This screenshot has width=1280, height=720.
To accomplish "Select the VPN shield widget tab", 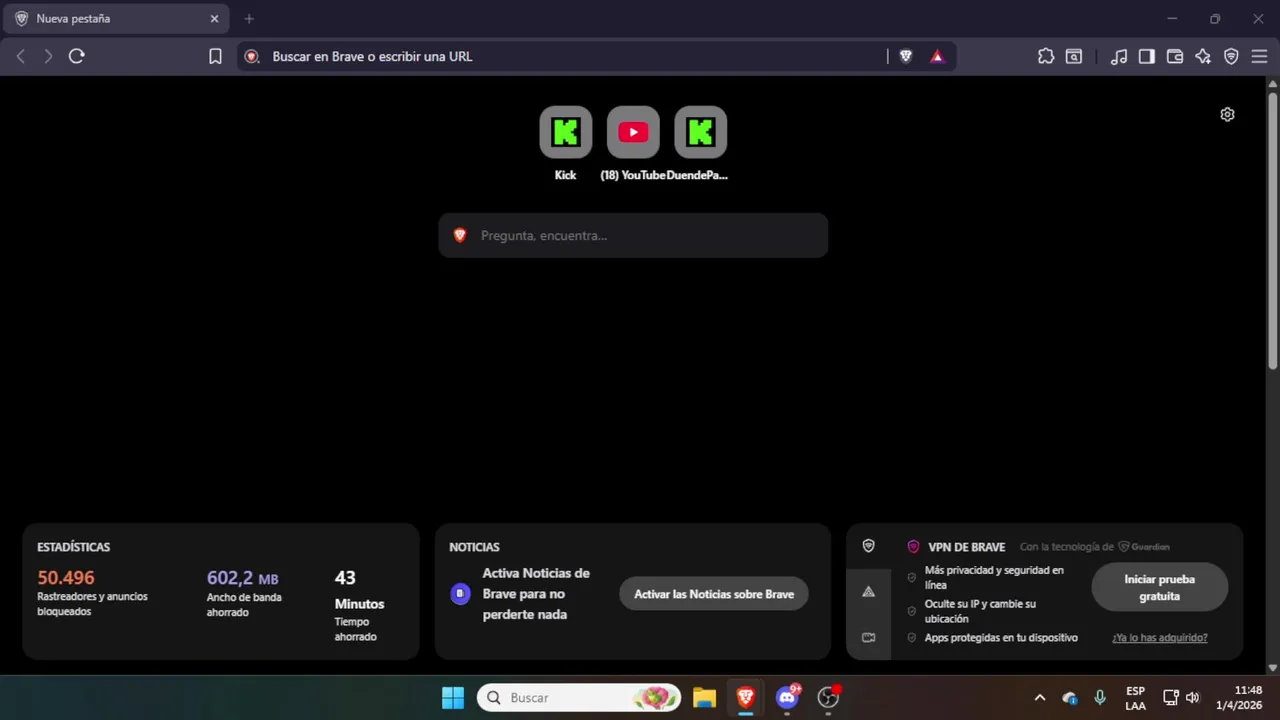I will pos(868,546).
